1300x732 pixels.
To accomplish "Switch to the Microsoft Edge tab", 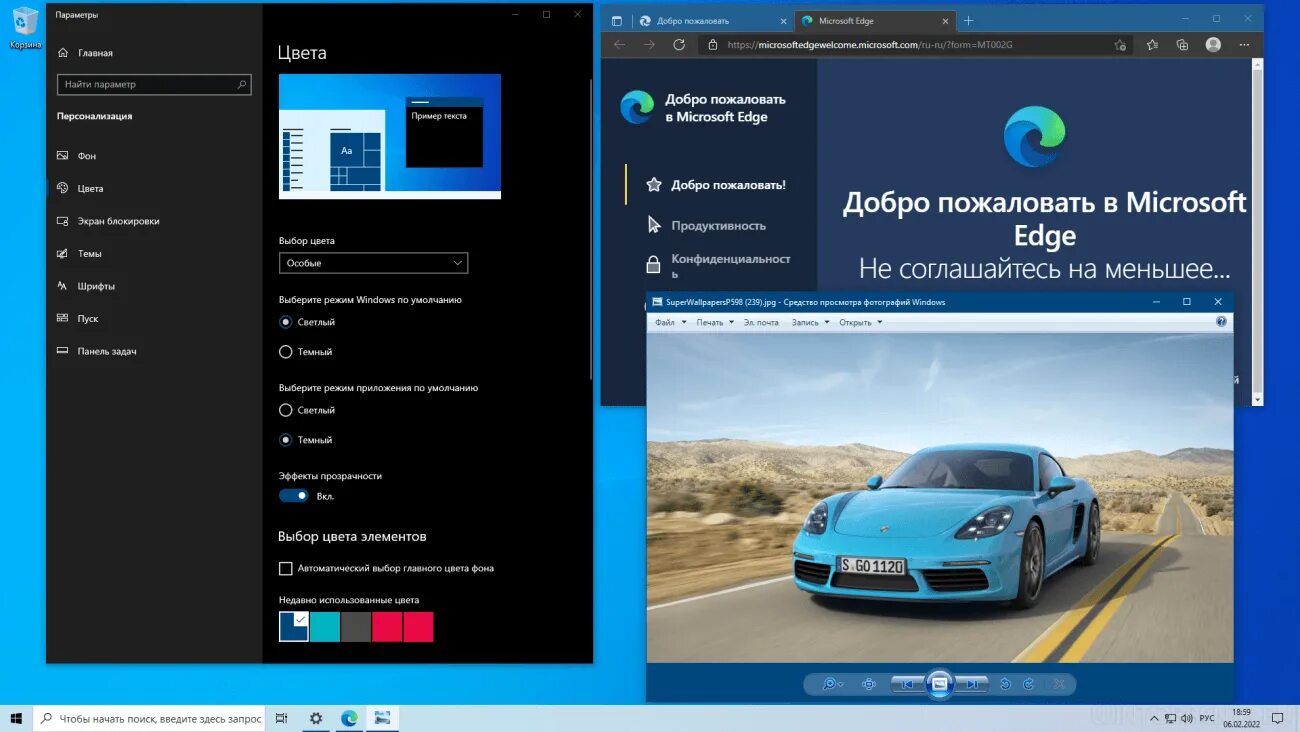I will click(x=873, y=20).
